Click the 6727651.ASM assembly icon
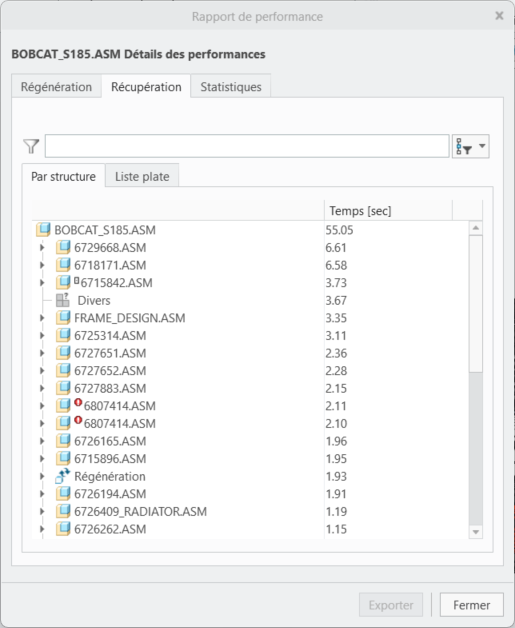 (x=63, y=353)
